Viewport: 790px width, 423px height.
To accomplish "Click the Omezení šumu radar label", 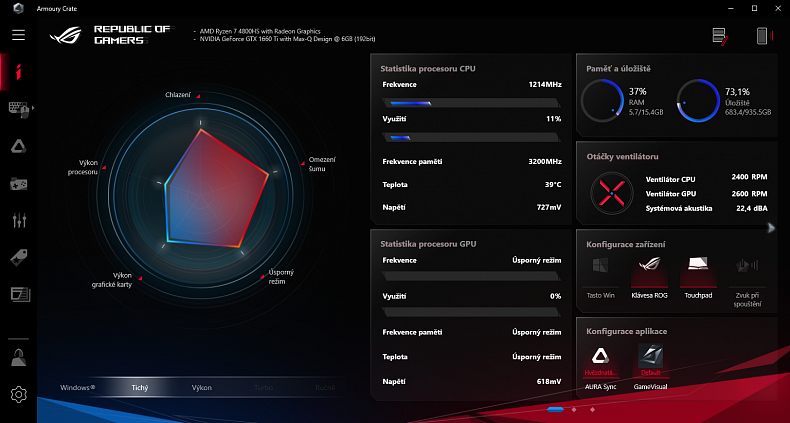I will (x=322, y=164).
